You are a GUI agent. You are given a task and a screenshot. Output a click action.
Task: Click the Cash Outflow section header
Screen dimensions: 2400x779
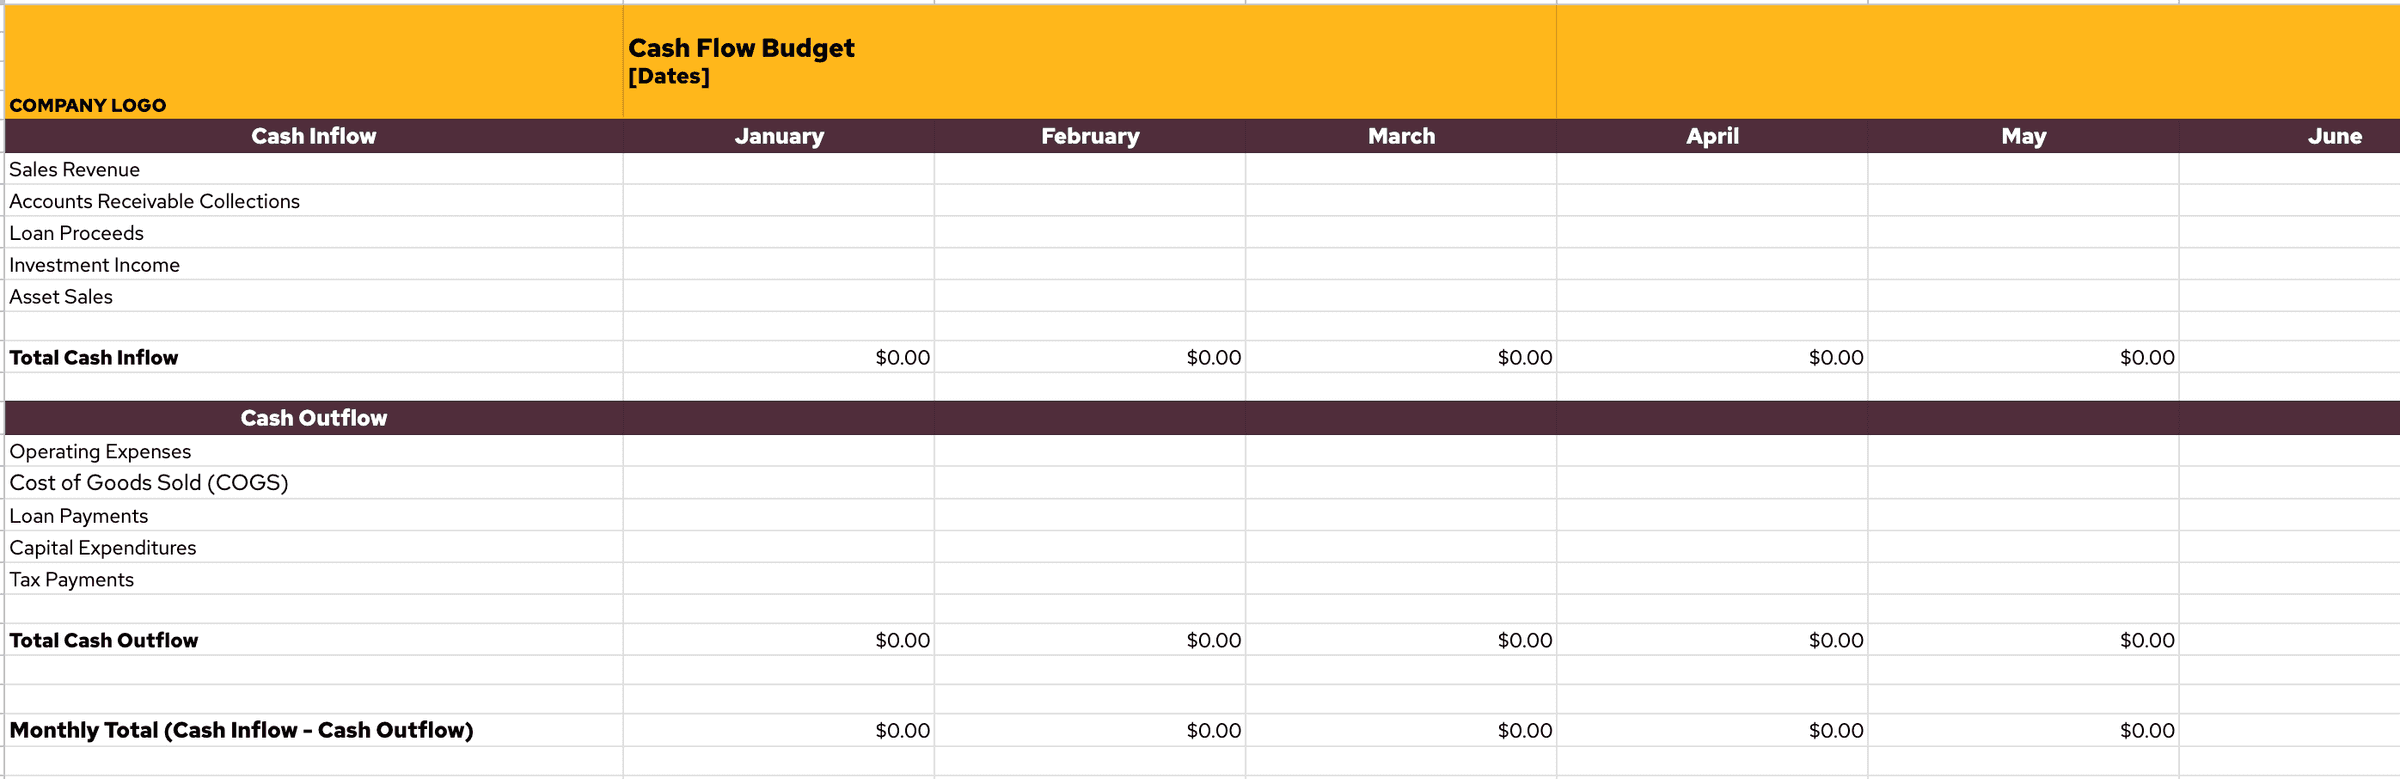pos(314,418)
